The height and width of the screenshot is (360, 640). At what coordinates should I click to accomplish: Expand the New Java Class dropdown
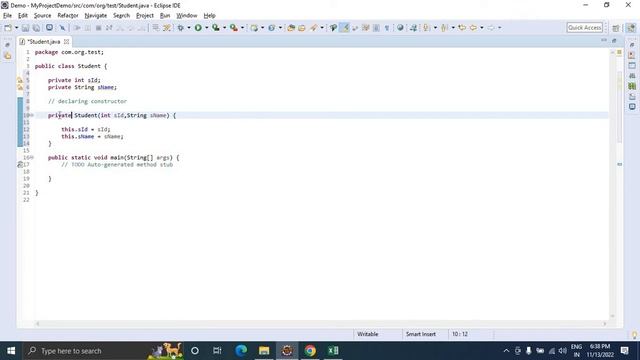280,28
